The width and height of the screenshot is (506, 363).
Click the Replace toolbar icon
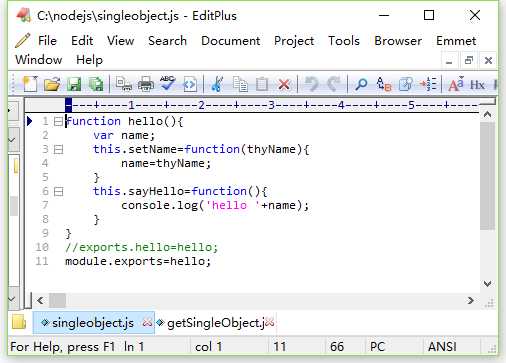383,84
